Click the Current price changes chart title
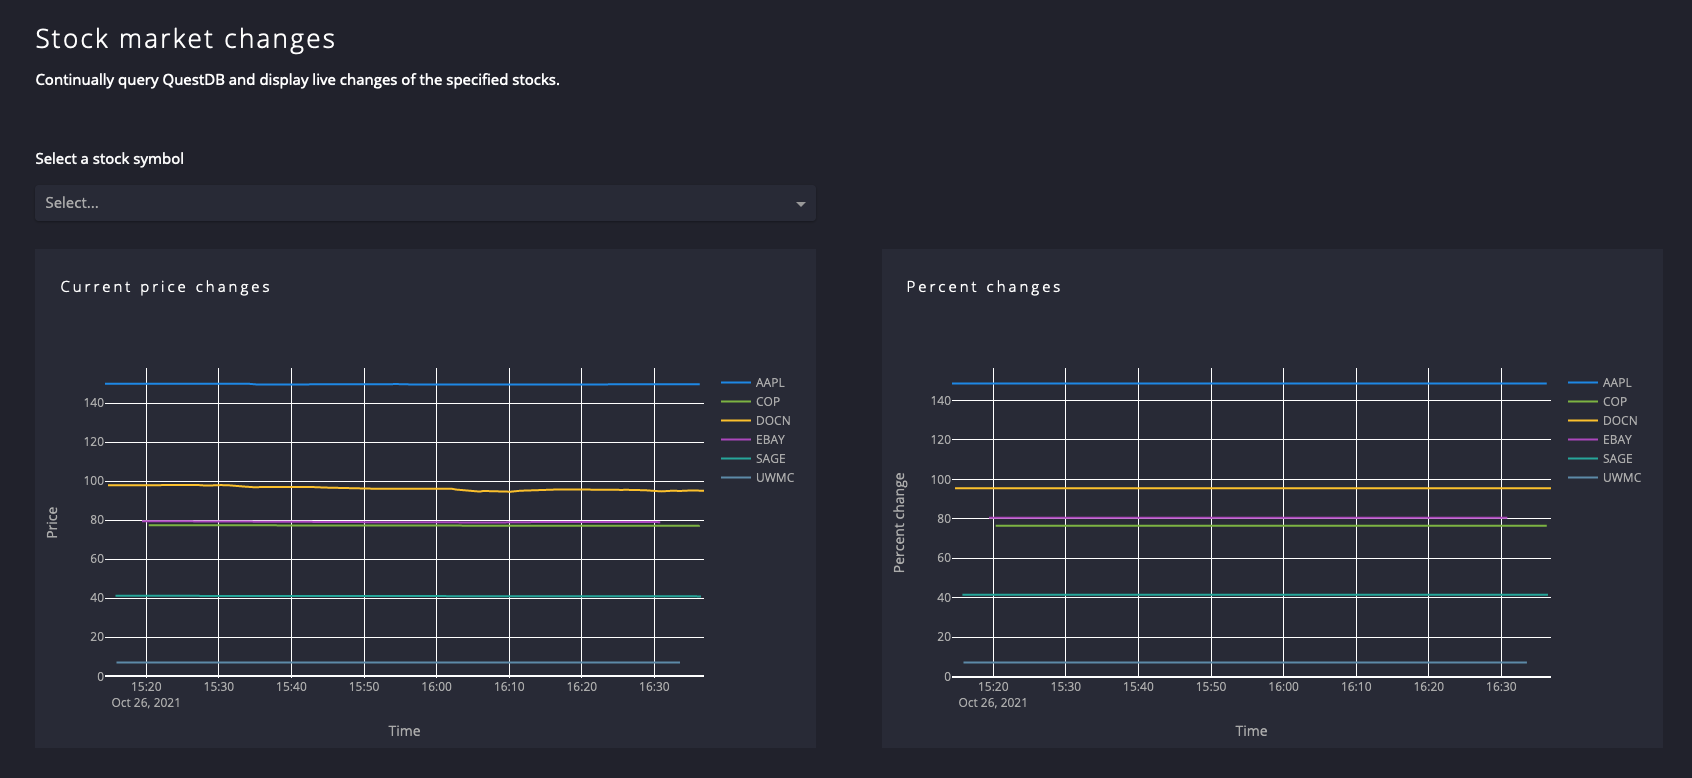1692x778 pixels. (x=165, y=287)
